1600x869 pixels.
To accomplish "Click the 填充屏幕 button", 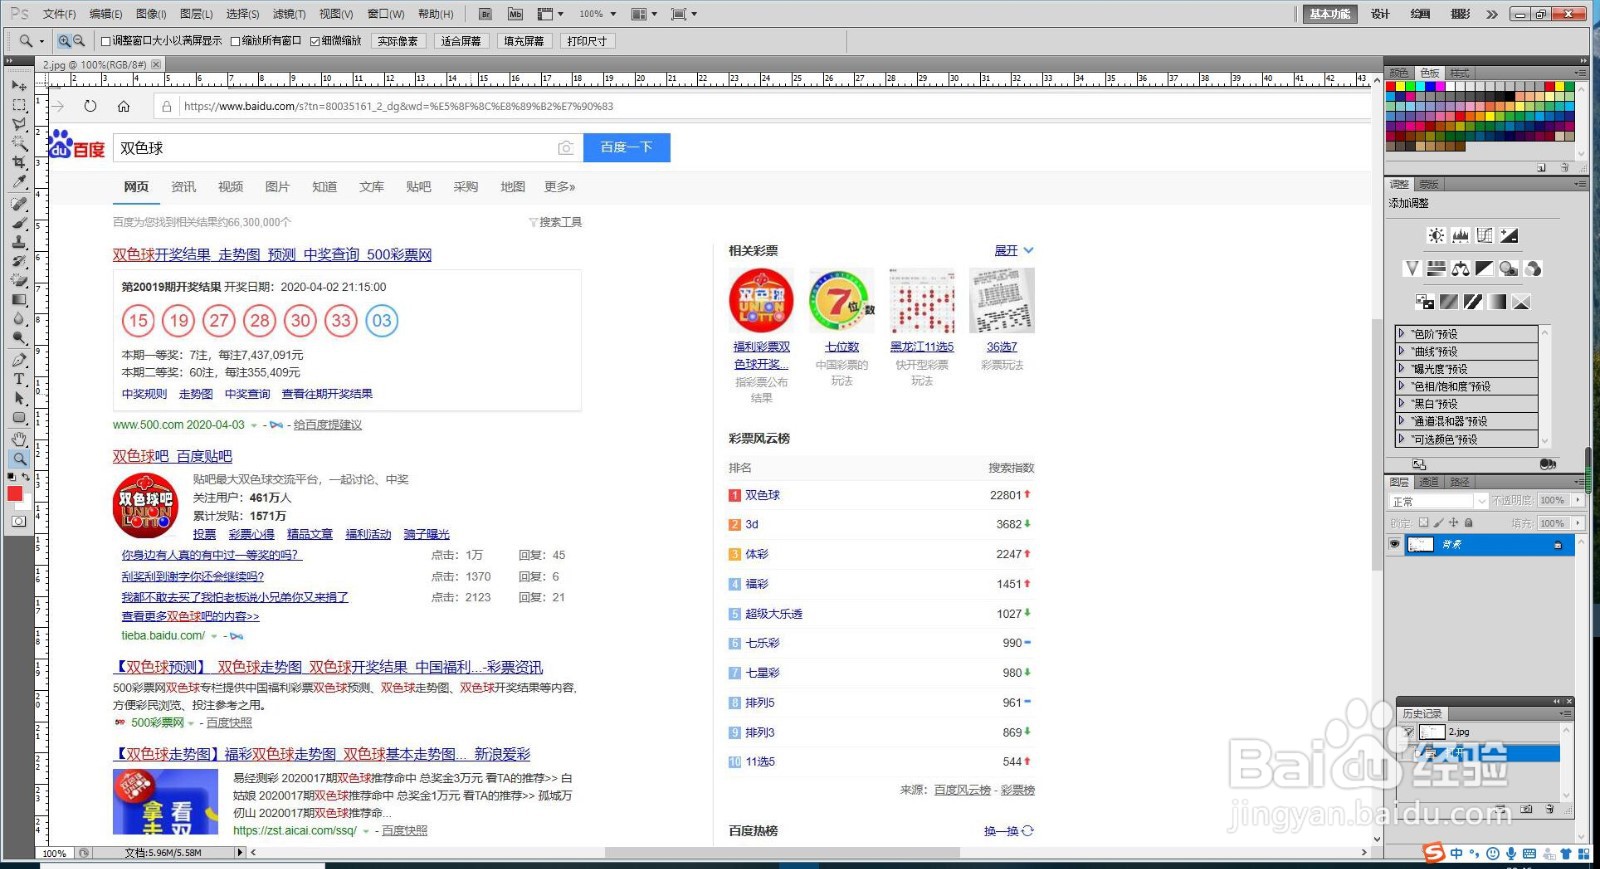I will (524, 41).
